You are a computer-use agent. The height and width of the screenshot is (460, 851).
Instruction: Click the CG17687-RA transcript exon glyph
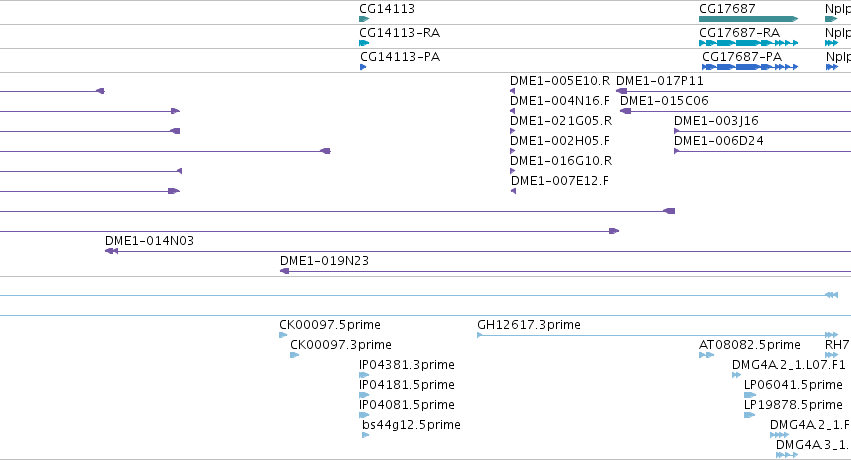748,43
